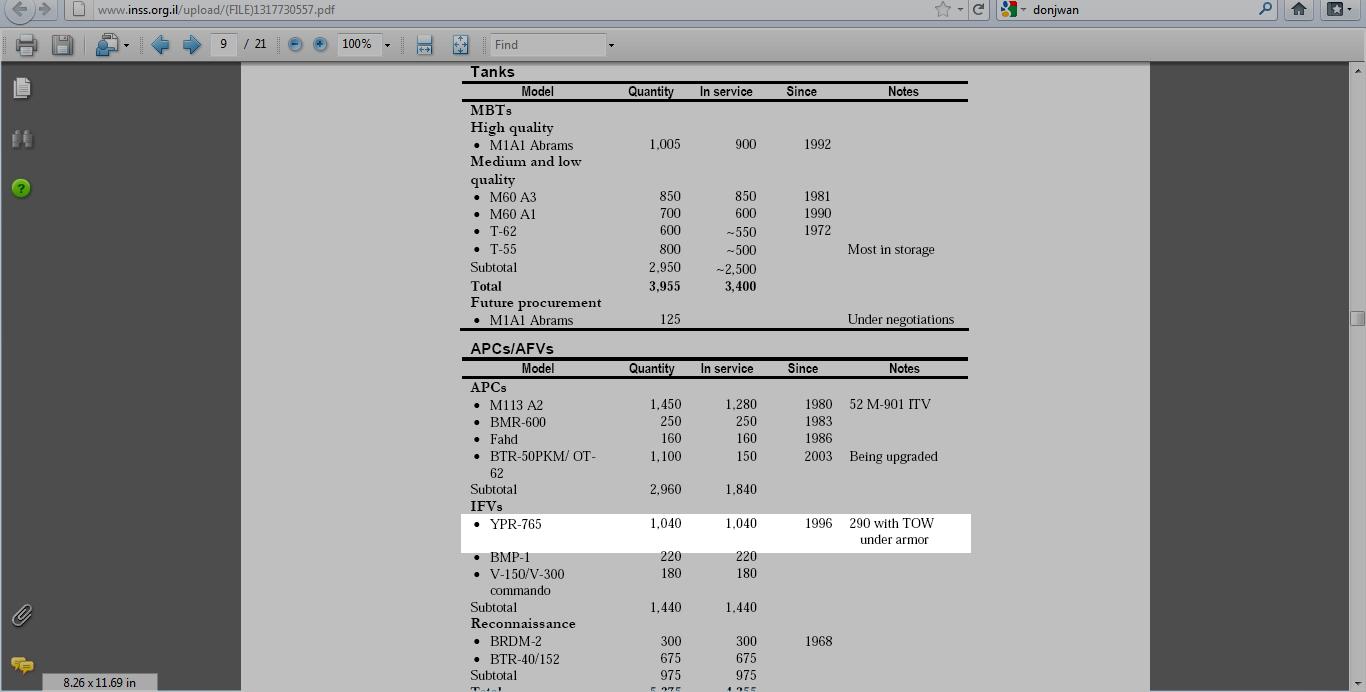This screenshot has height=692, width=1366.
Task: Click the note "Most in storage"
Action: point(891,250)
